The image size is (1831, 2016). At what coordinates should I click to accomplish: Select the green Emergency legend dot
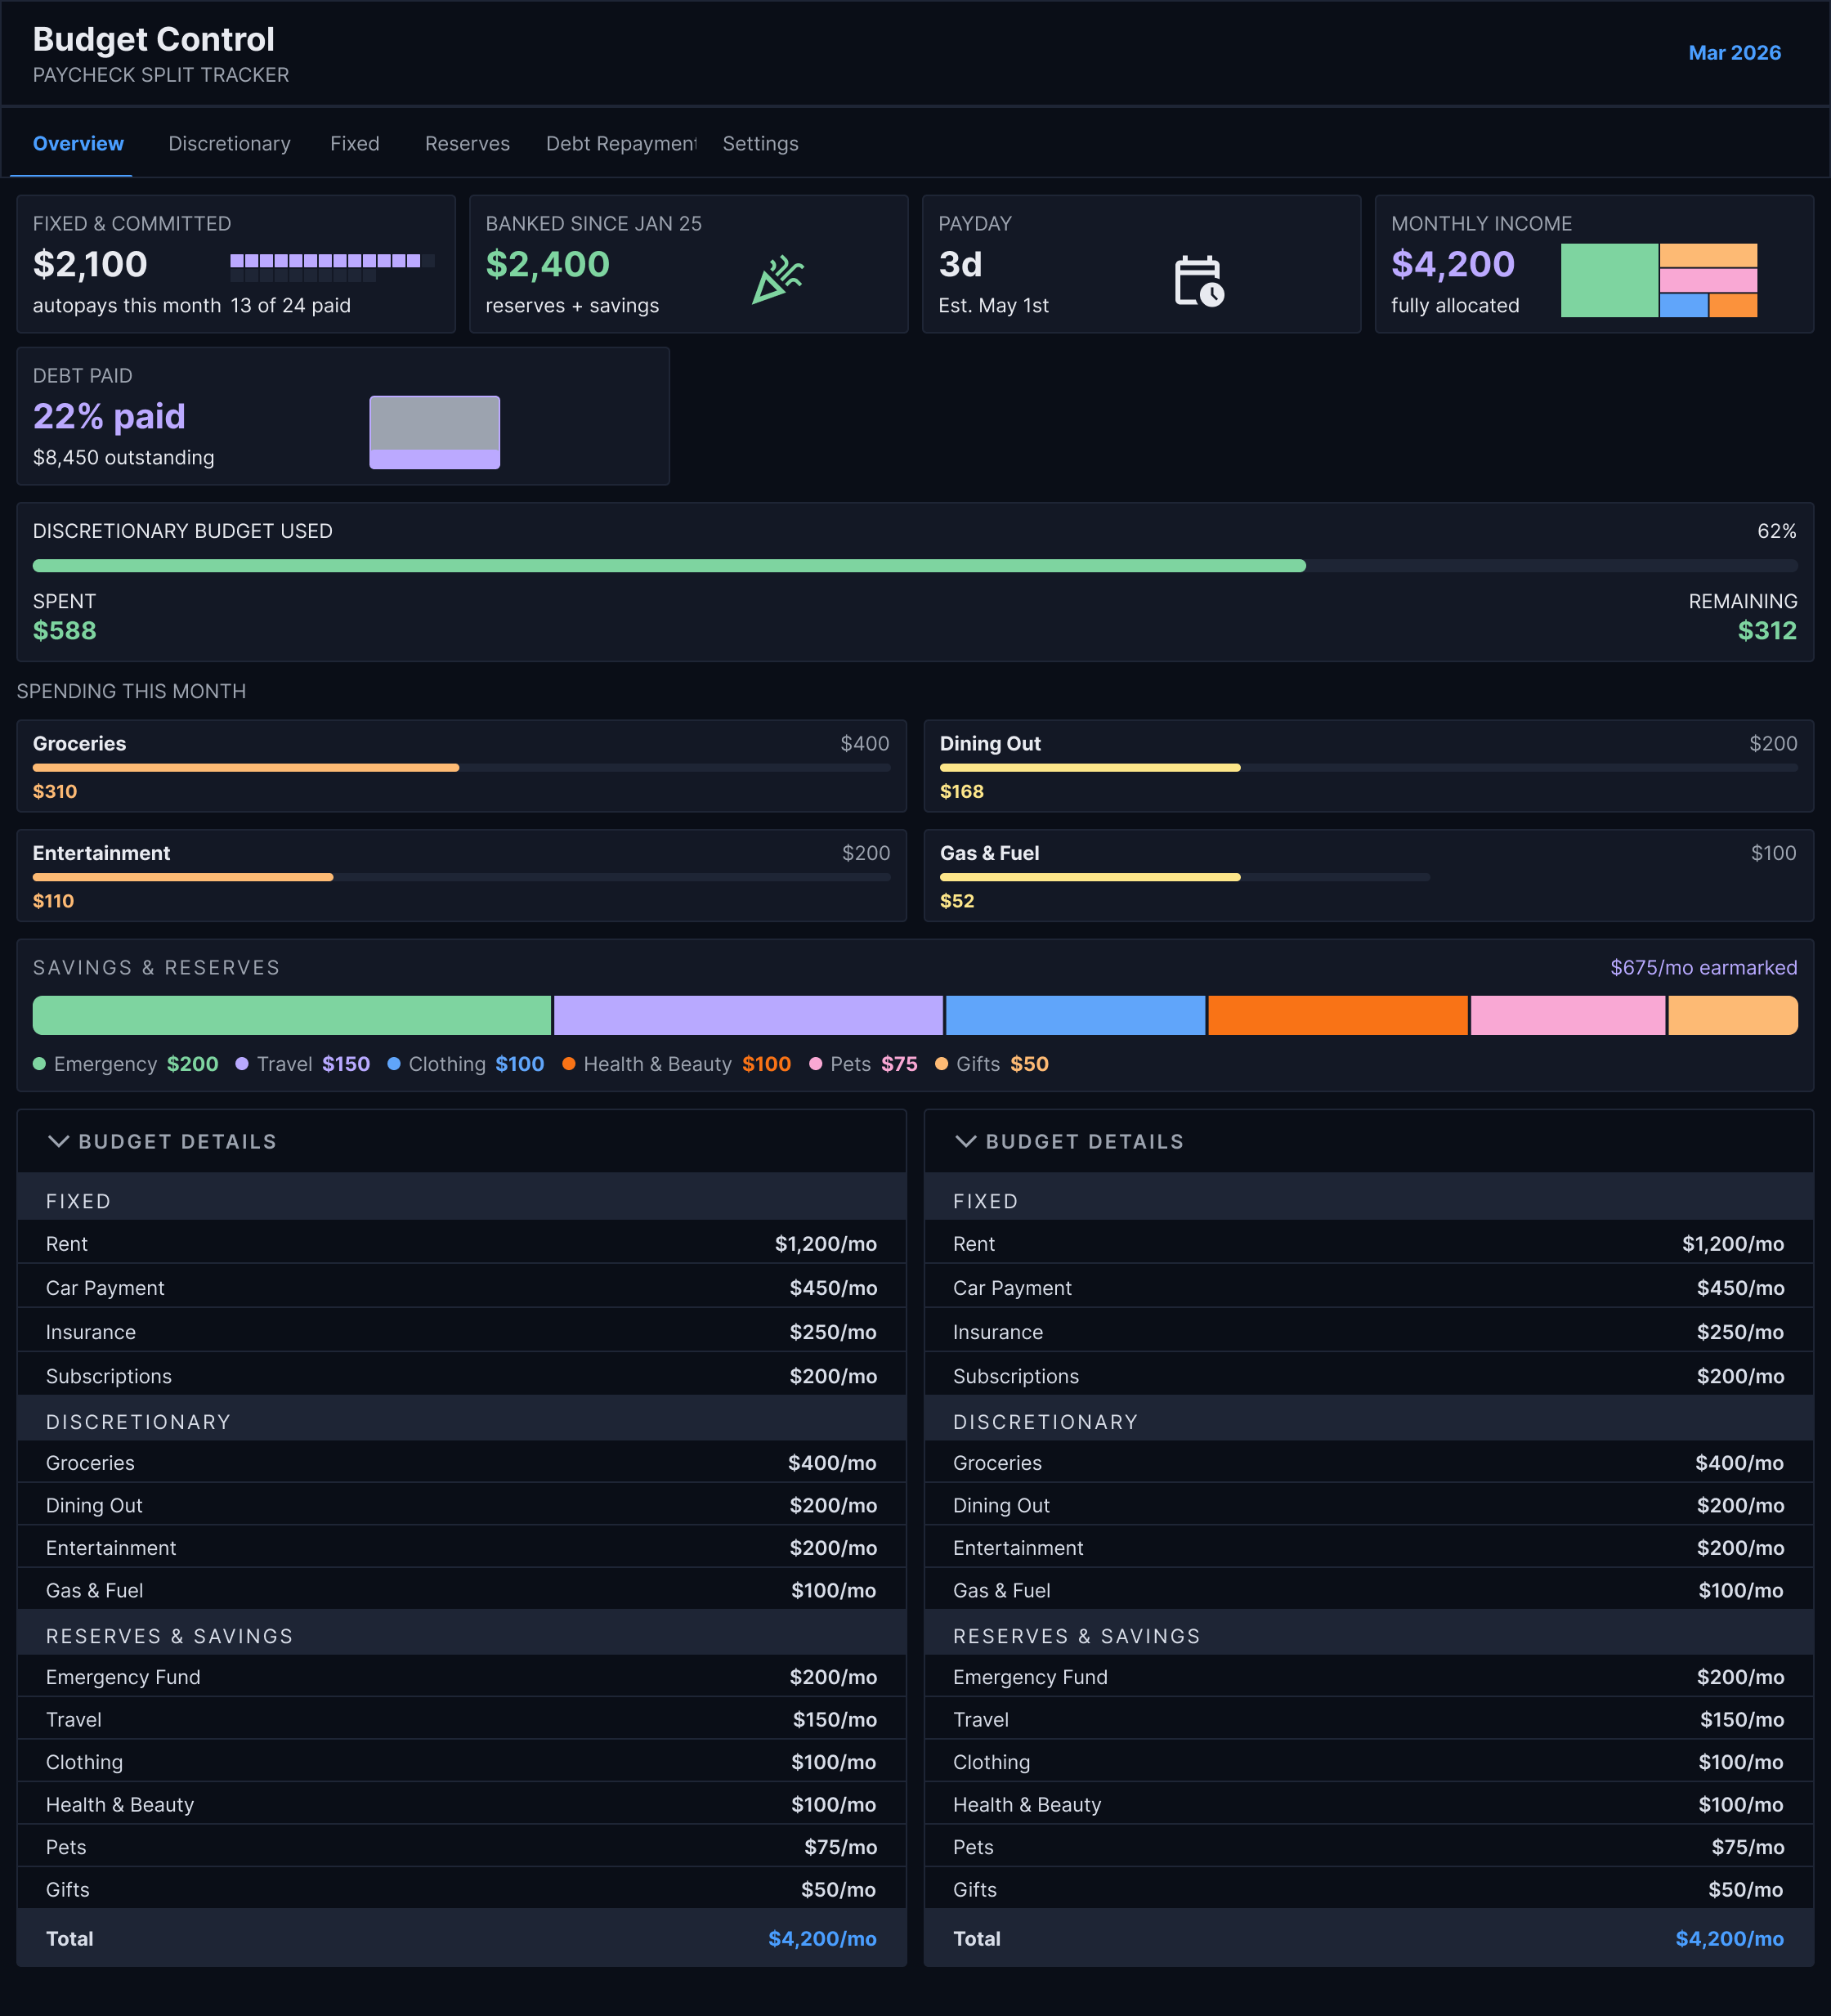tap(40, 1063)
